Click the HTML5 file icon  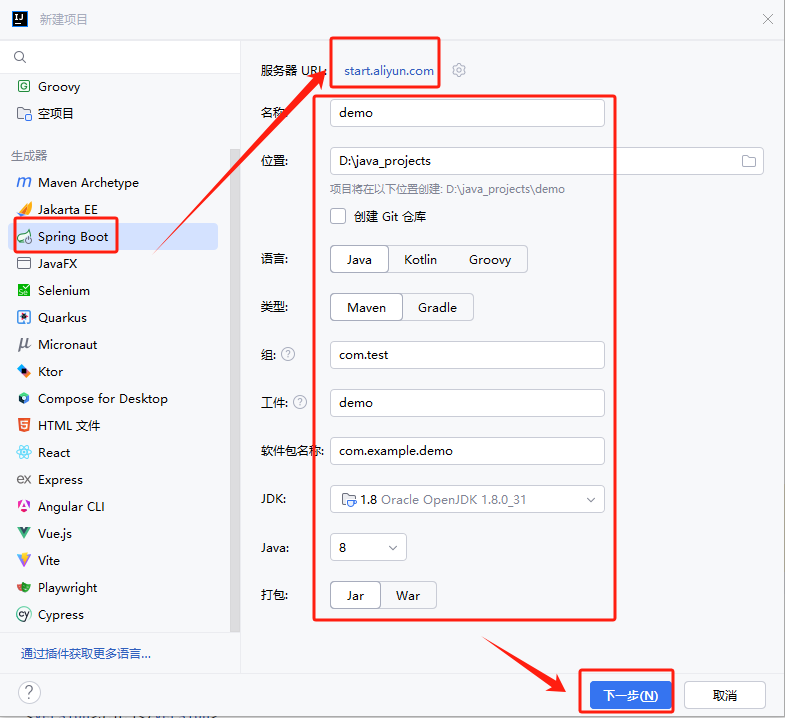click(x=24, y=425)
